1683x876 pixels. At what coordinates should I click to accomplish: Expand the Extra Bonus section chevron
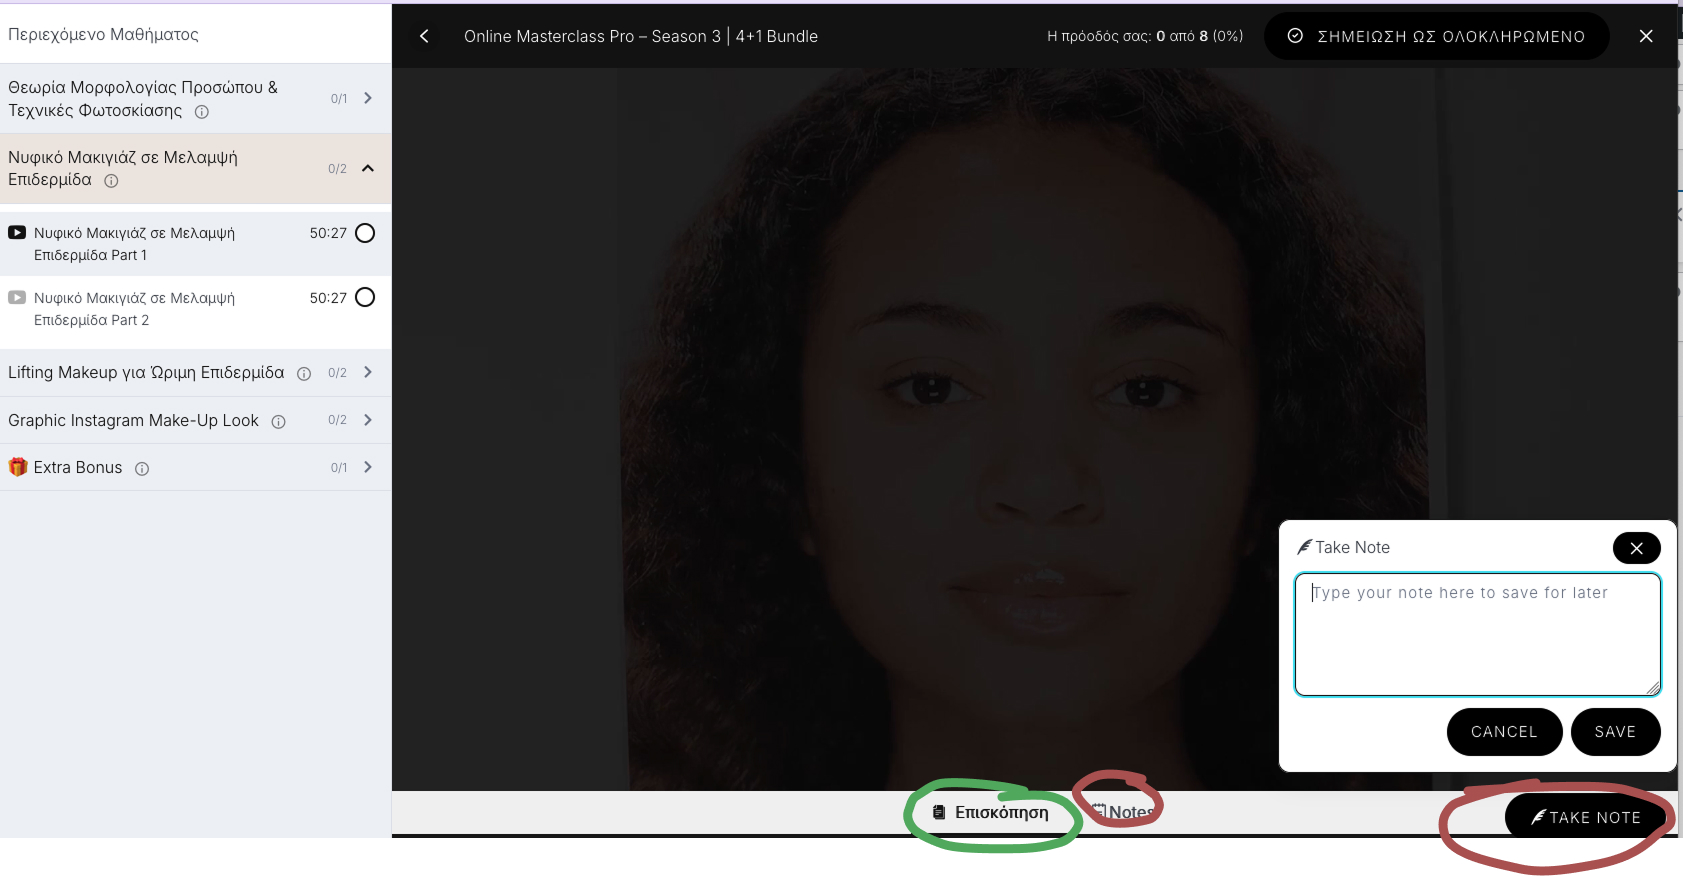(368, 467)
